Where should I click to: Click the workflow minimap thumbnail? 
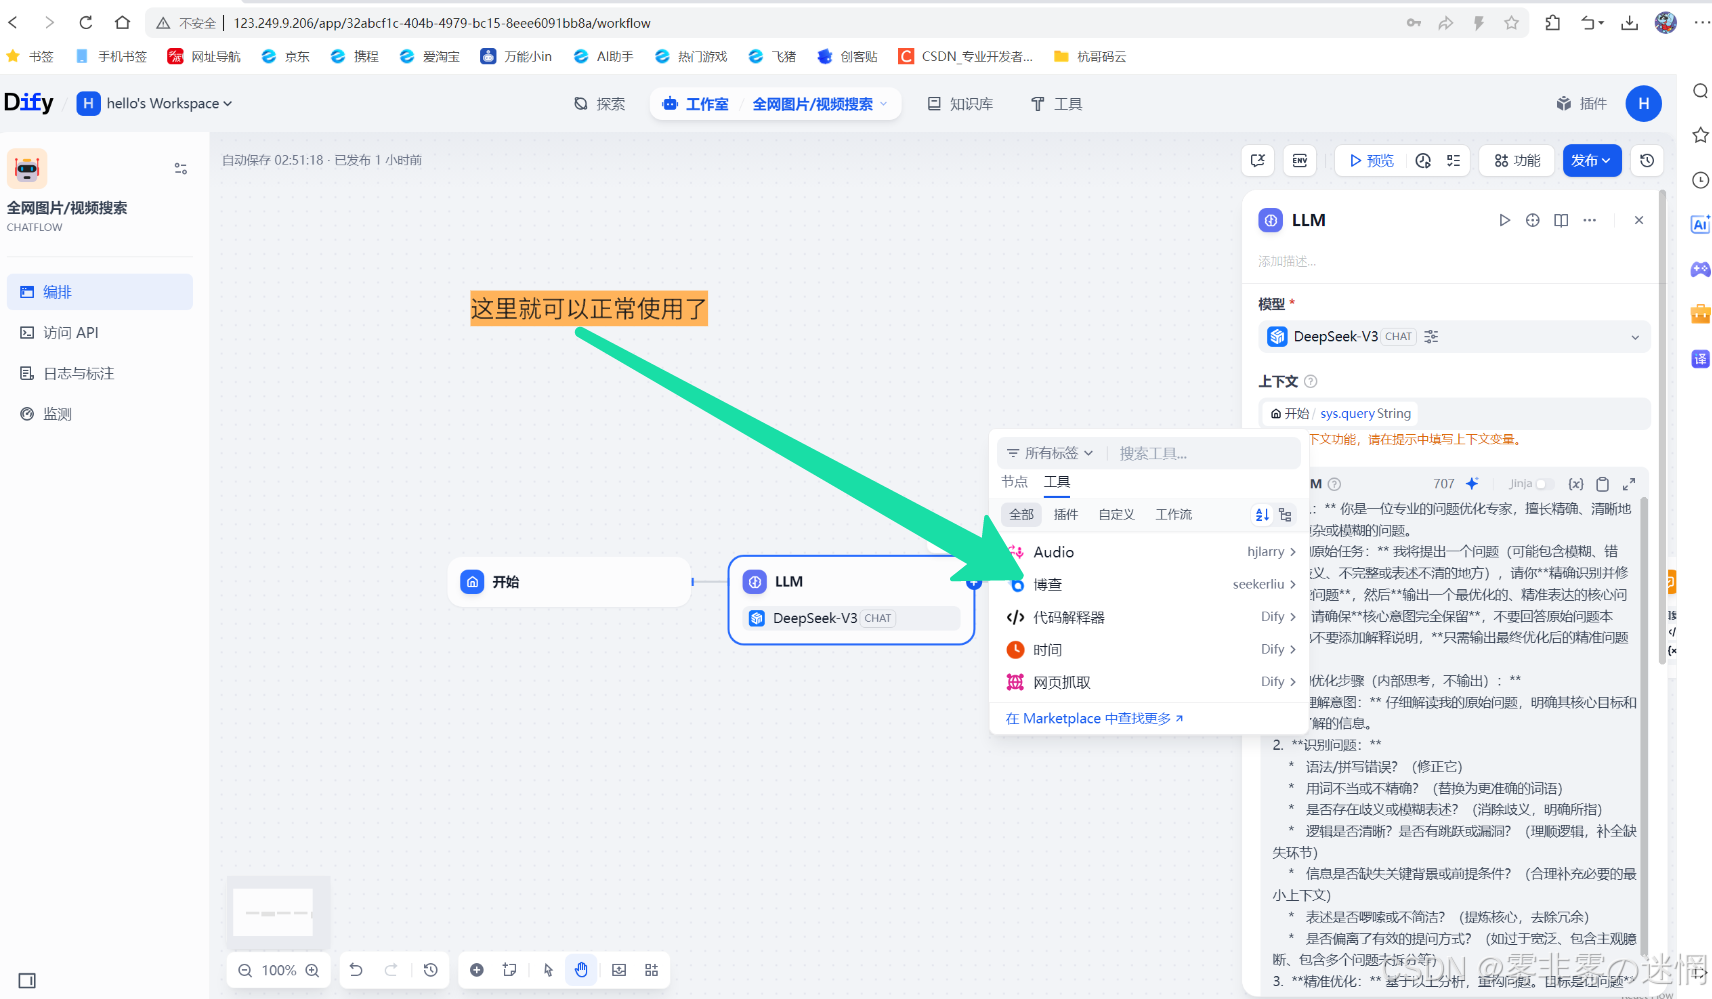tap(277, 913)
